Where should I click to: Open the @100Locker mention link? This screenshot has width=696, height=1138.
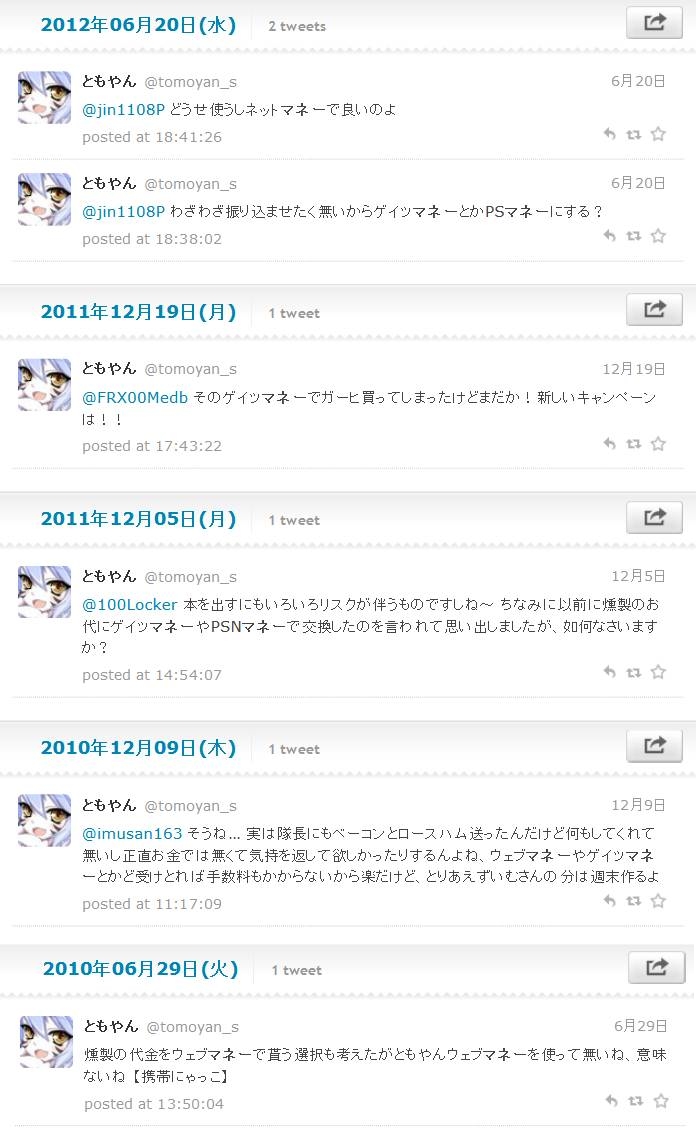coord(129,605)
